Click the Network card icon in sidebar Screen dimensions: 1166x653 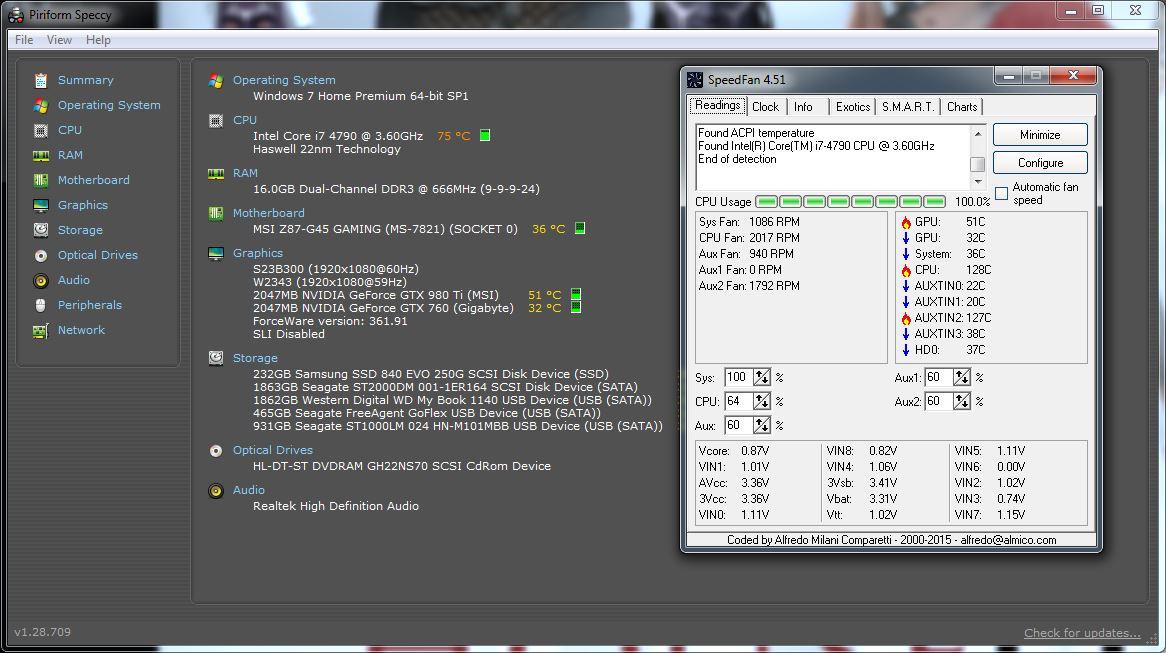(41, 330)
